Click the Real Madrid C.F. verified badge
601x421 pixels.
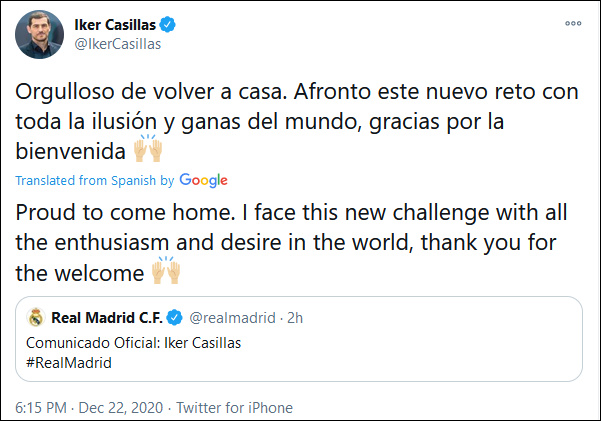[x=173, y=319]
